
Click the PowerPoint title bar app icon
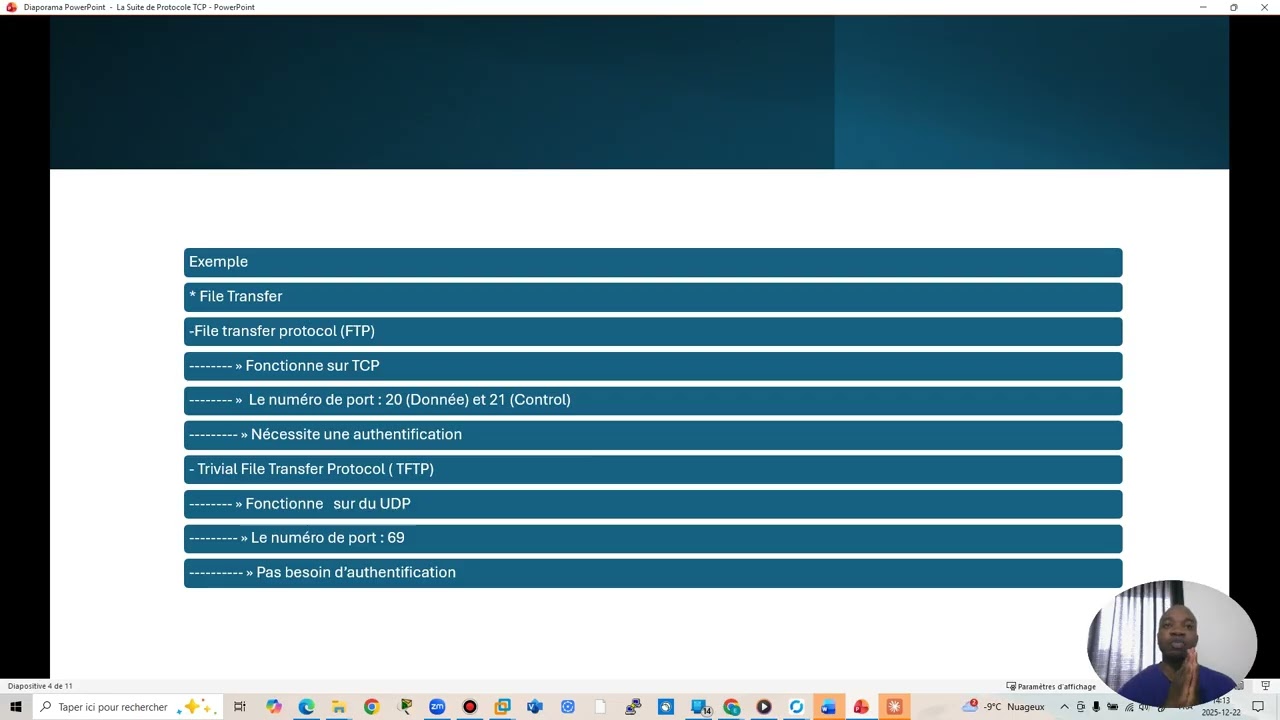[x=12, y=7]
